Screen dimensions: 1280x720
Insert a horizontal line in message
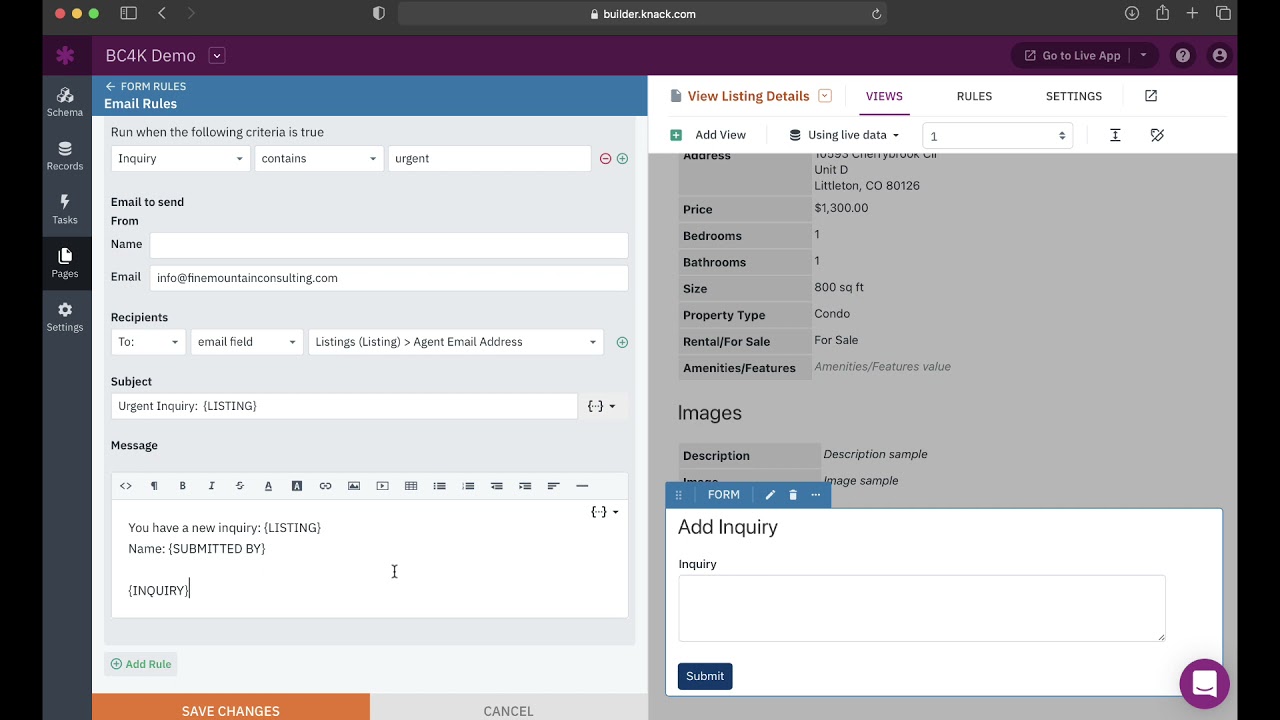tap(582, 486)
